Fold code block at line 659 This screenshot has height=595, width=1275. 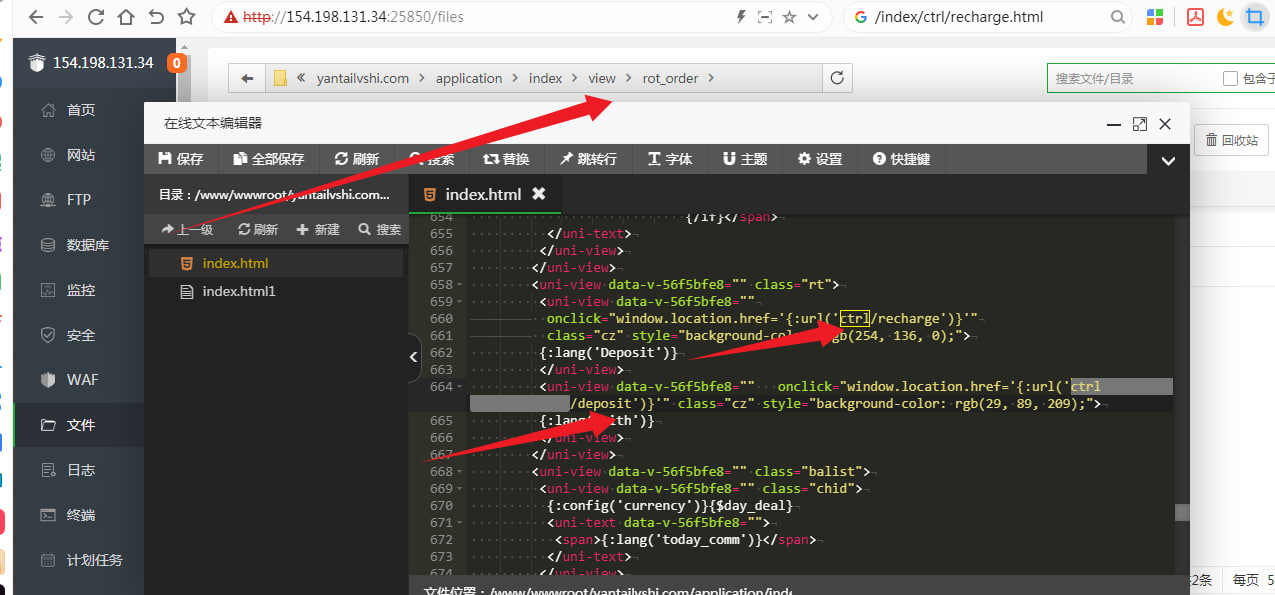[461, 302]
